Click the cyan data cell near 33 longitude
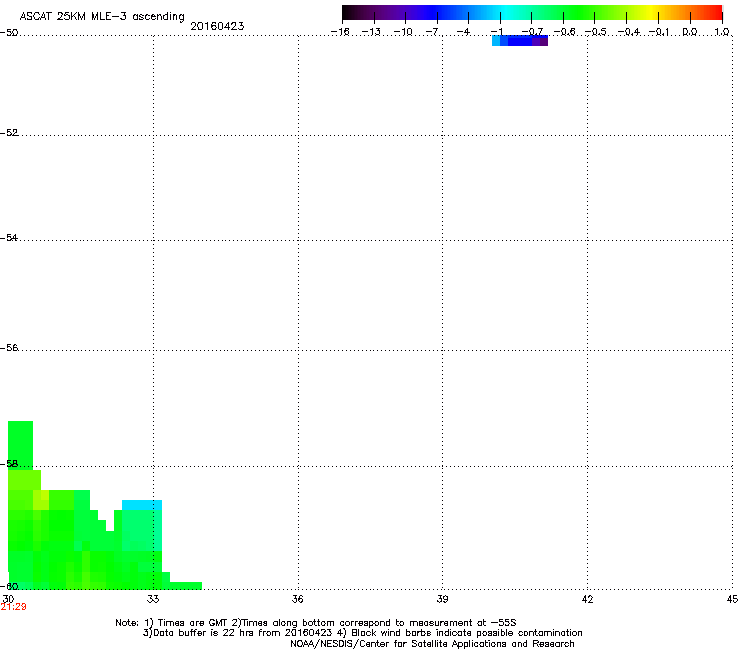 tap(142, 505)
